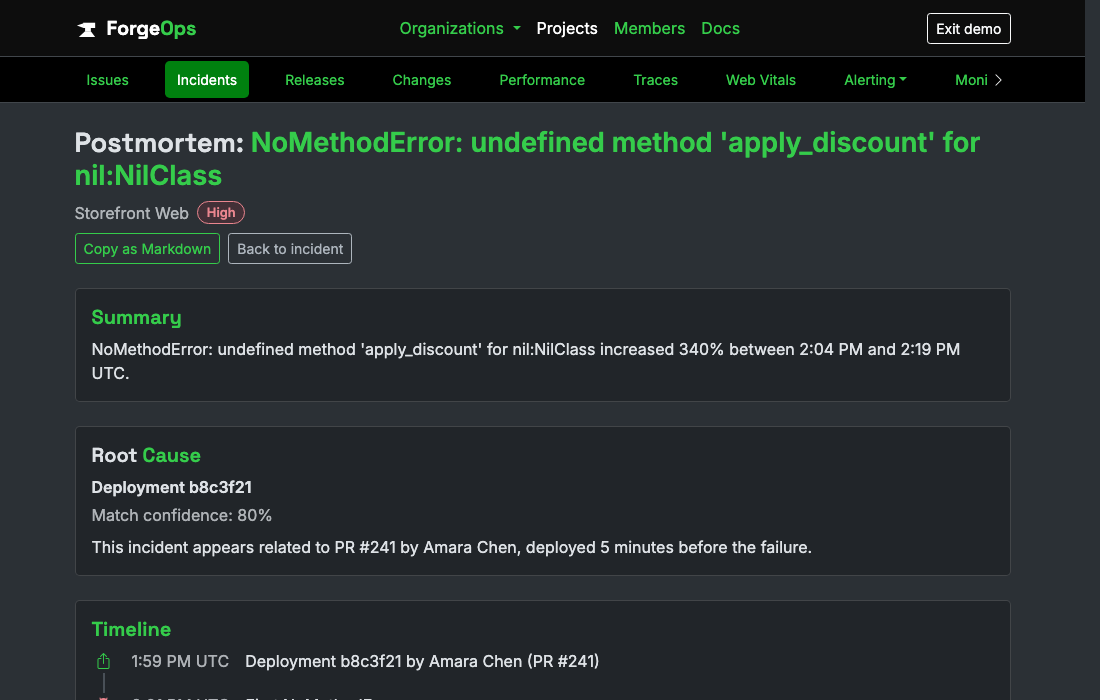The image size is (1100, 700).
Task: View the Traces tab
Action: pyautogui.click(x=655, y=80)
